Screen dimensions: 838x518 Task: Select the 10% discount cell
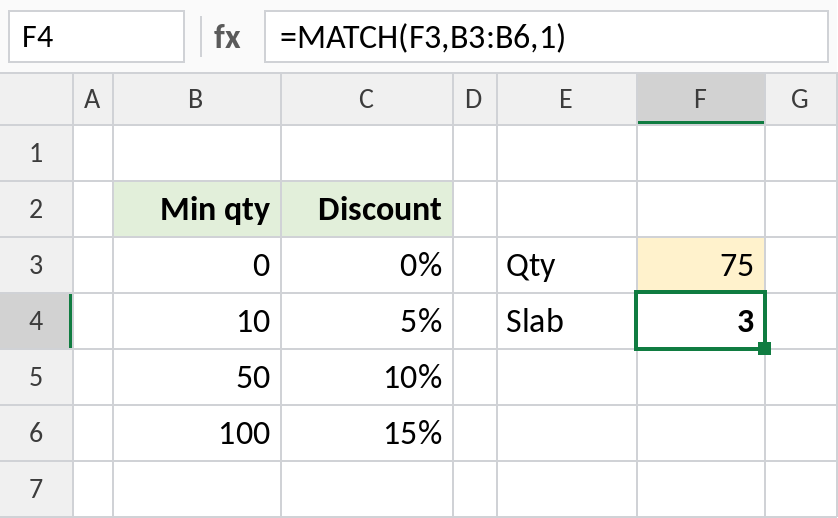point(367,377)
